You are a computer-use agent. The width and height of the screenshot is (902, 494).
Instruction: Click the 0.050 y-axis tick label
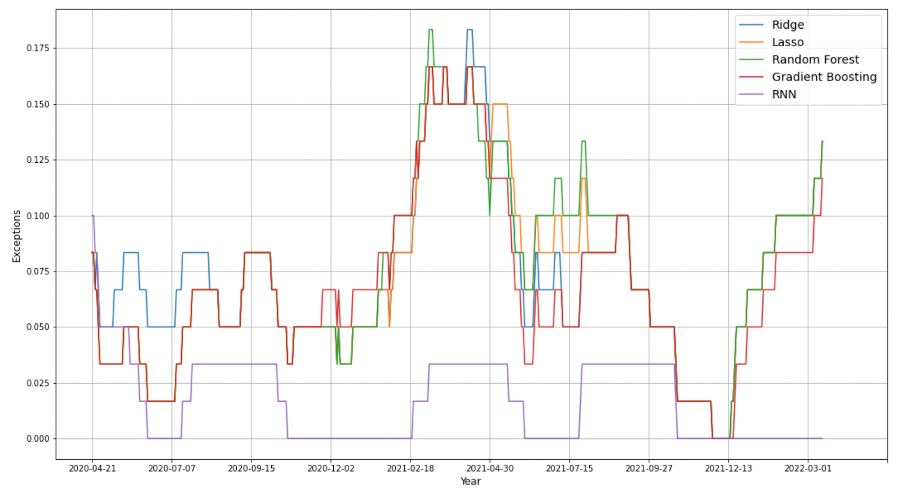click(x=38, y=327)
